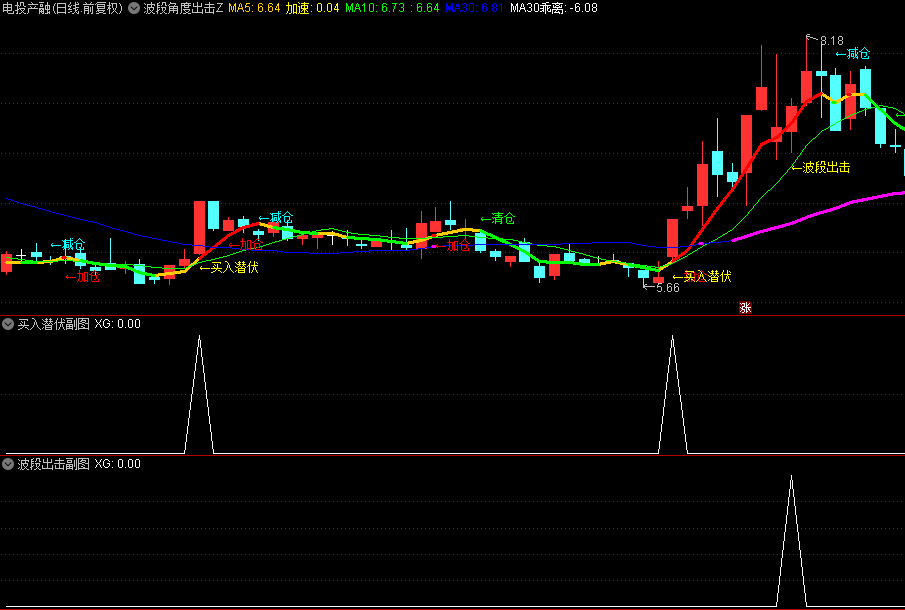The height and width of the screenshot is (610, 905).
Task: Click the MA30乖离: -6.08 readout
Action: (554, 8)
